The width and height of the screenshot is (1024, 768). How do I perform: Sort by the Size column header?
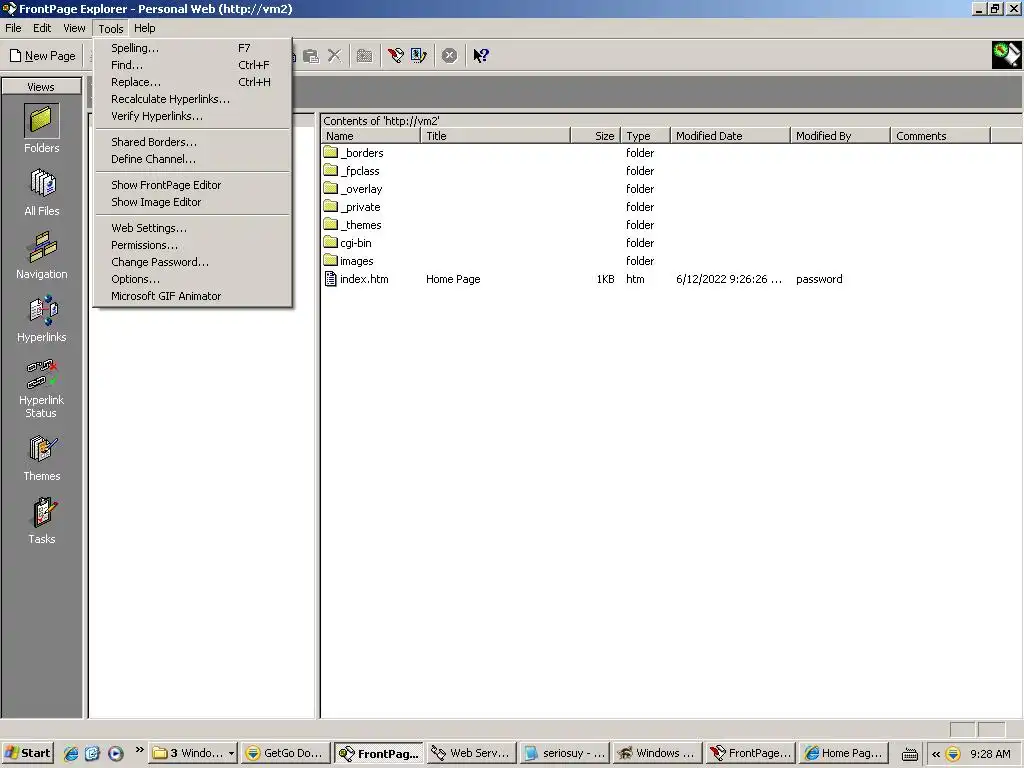tap(596, 136)
